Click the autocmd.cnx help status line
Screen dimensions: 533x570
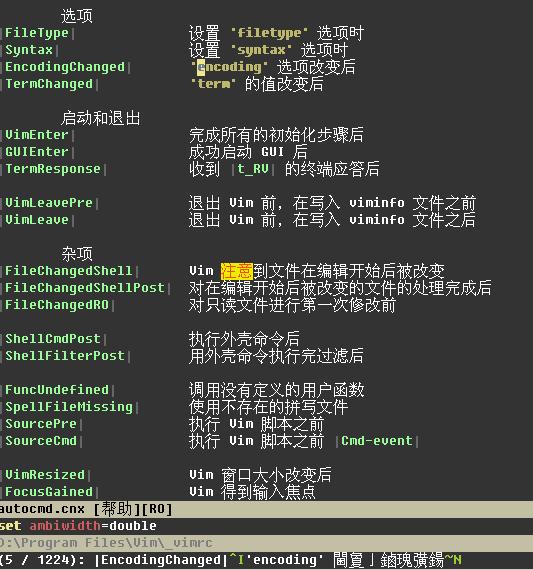coord(266,509)
